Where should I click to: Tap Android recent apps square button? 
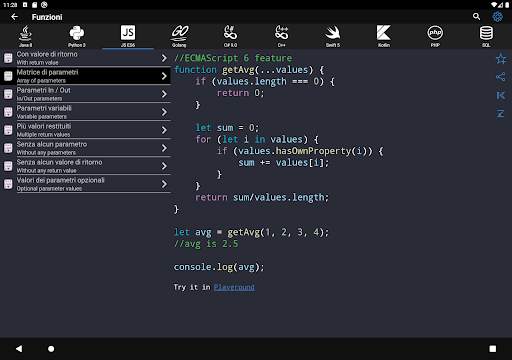(x=493, y=349)
